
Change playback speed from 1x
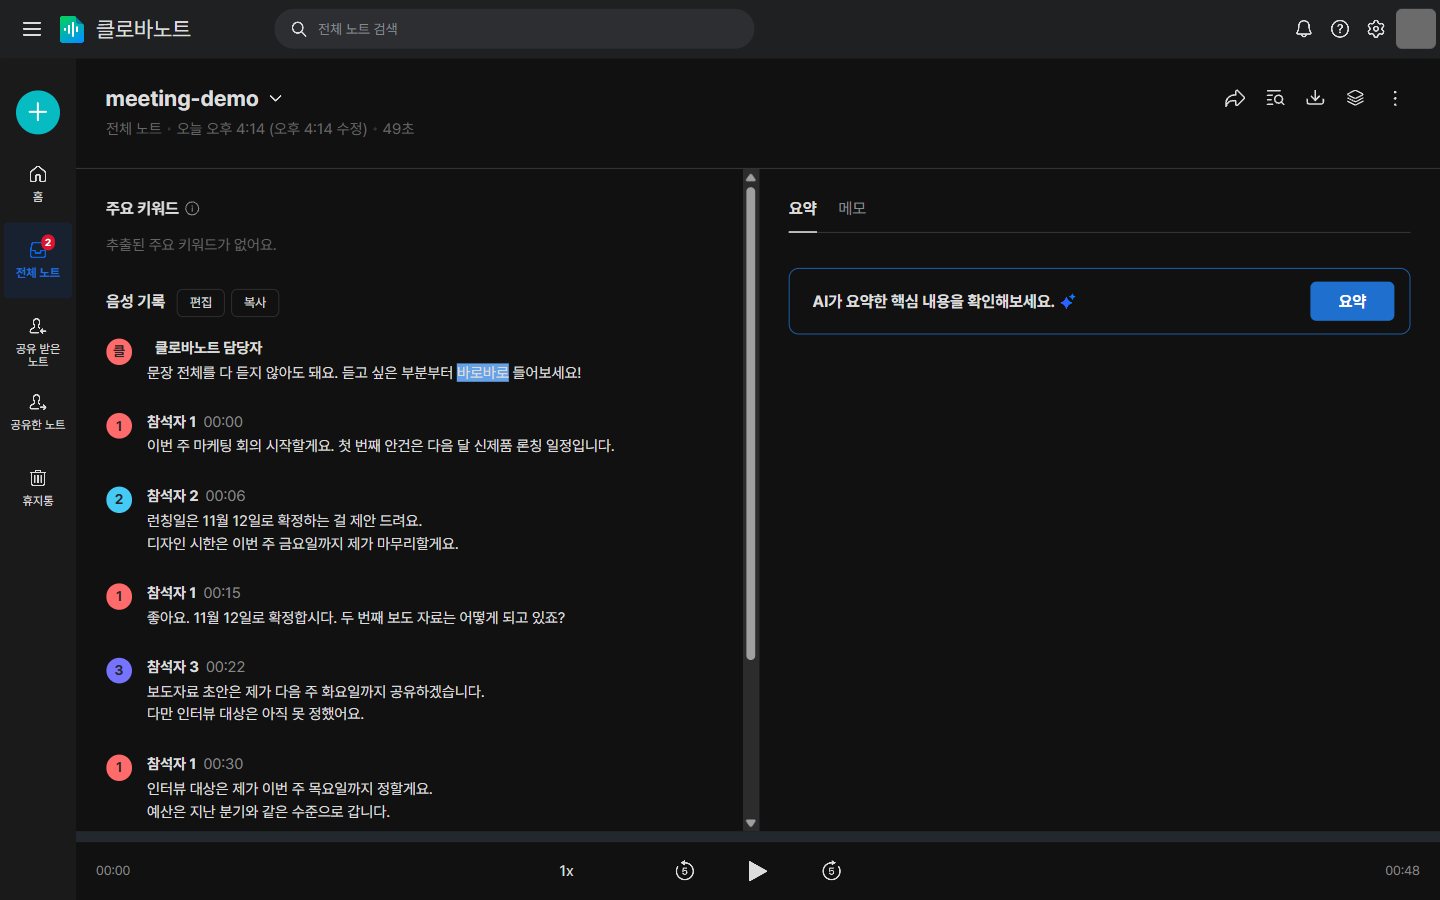point(566,871)
